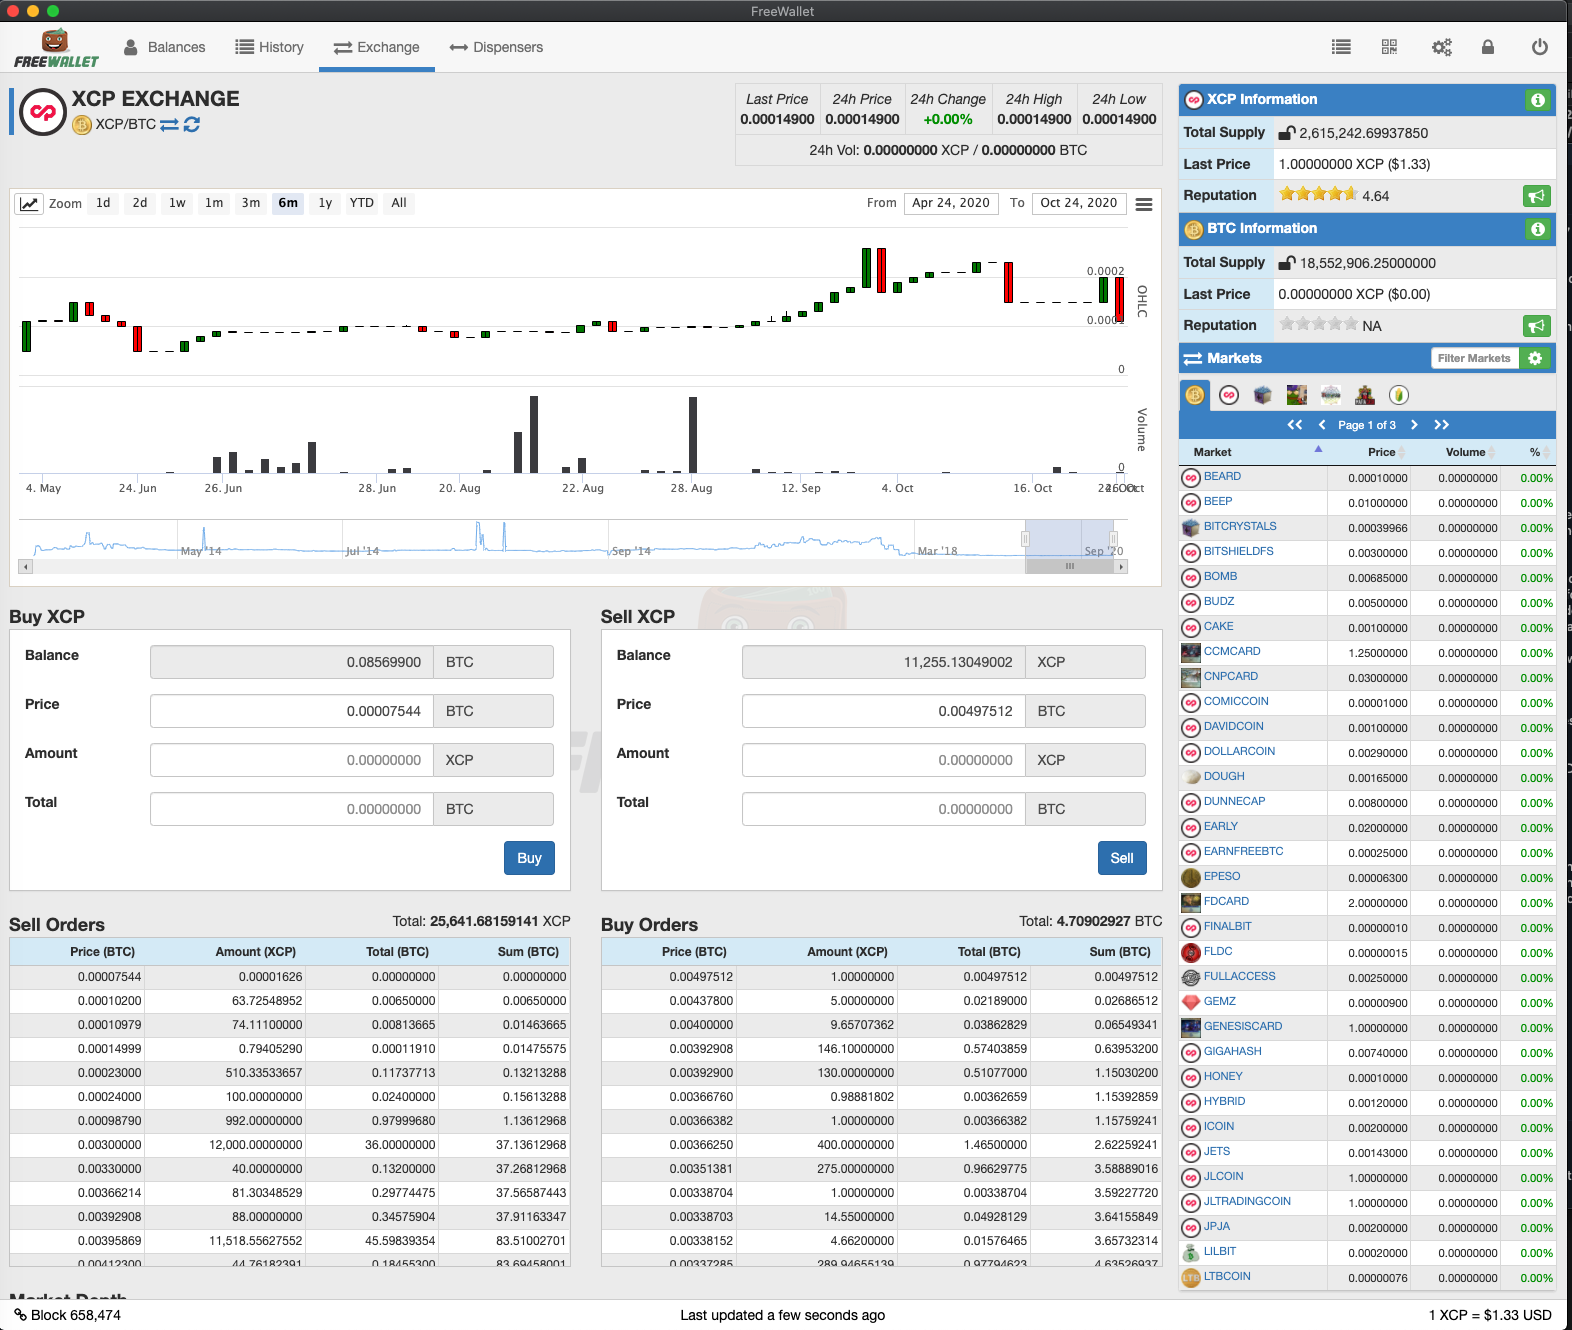
Task: Click the To date field Oct 24, 2020
Action: click(x=1079, y=203)
